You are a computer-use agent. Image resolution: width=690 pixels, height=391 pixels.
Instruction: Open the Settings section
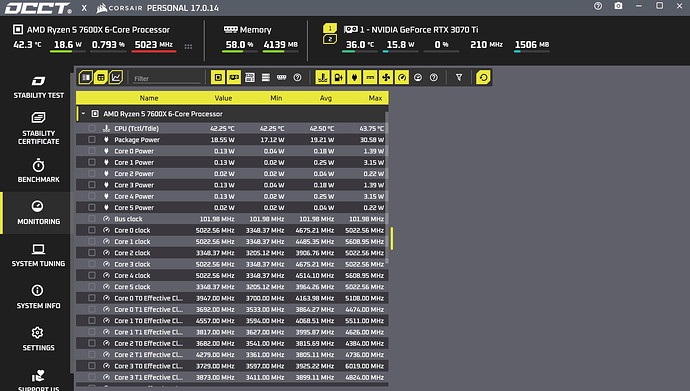pyautogui.click(x=38, y=339)
